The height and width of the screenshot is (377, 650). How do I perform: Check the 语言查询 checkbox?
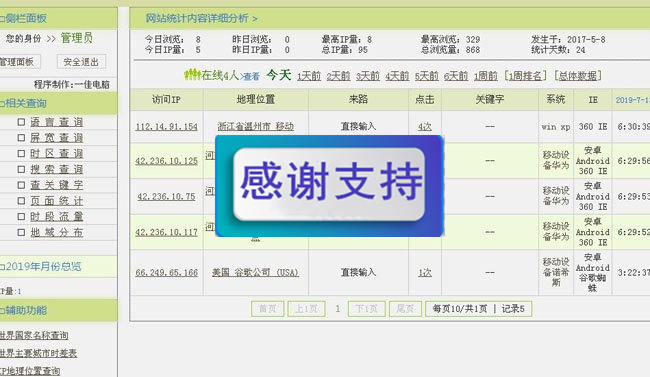(21, 122)
